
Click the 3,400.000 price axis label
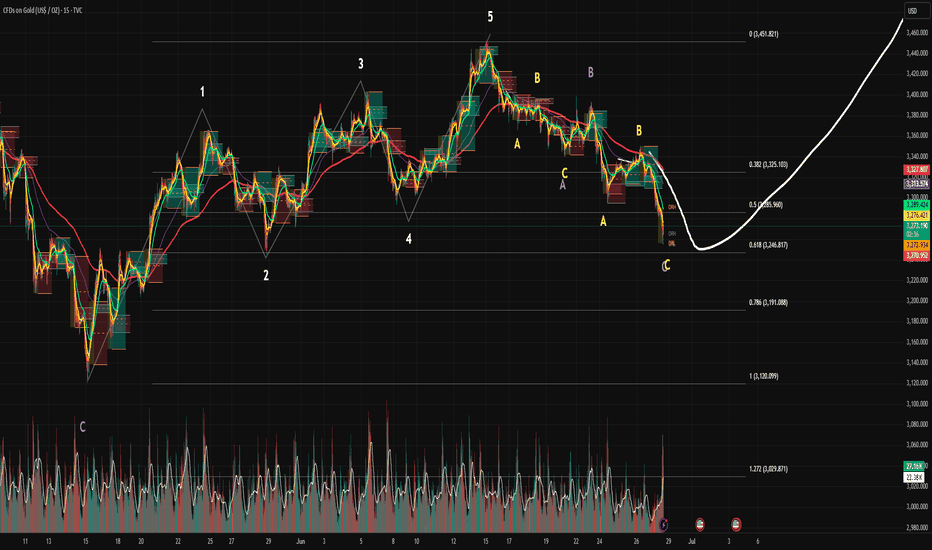917,95
